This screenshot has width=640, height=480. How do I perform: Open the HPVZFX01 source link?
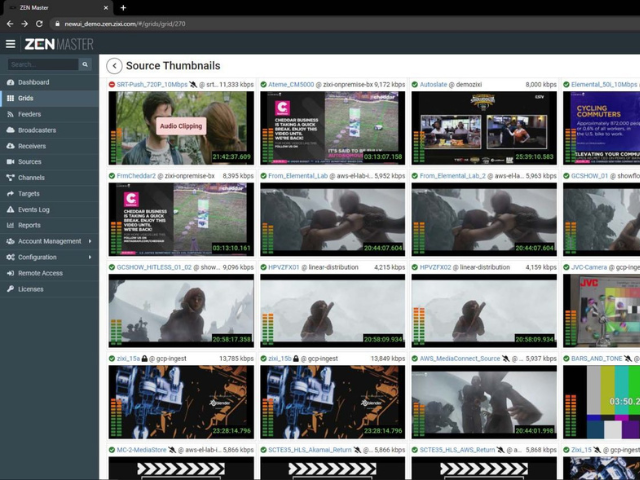click(x=284, y=267)
